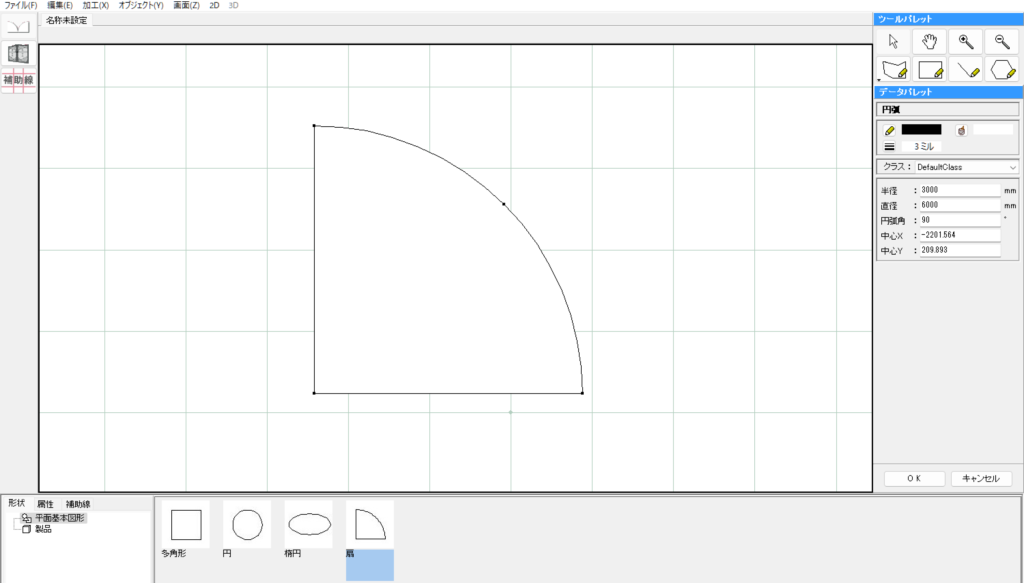Toggle 2D view mode
Image resolution: width=1024 pixels, height=583 pixels.
[x=214, y=6]
